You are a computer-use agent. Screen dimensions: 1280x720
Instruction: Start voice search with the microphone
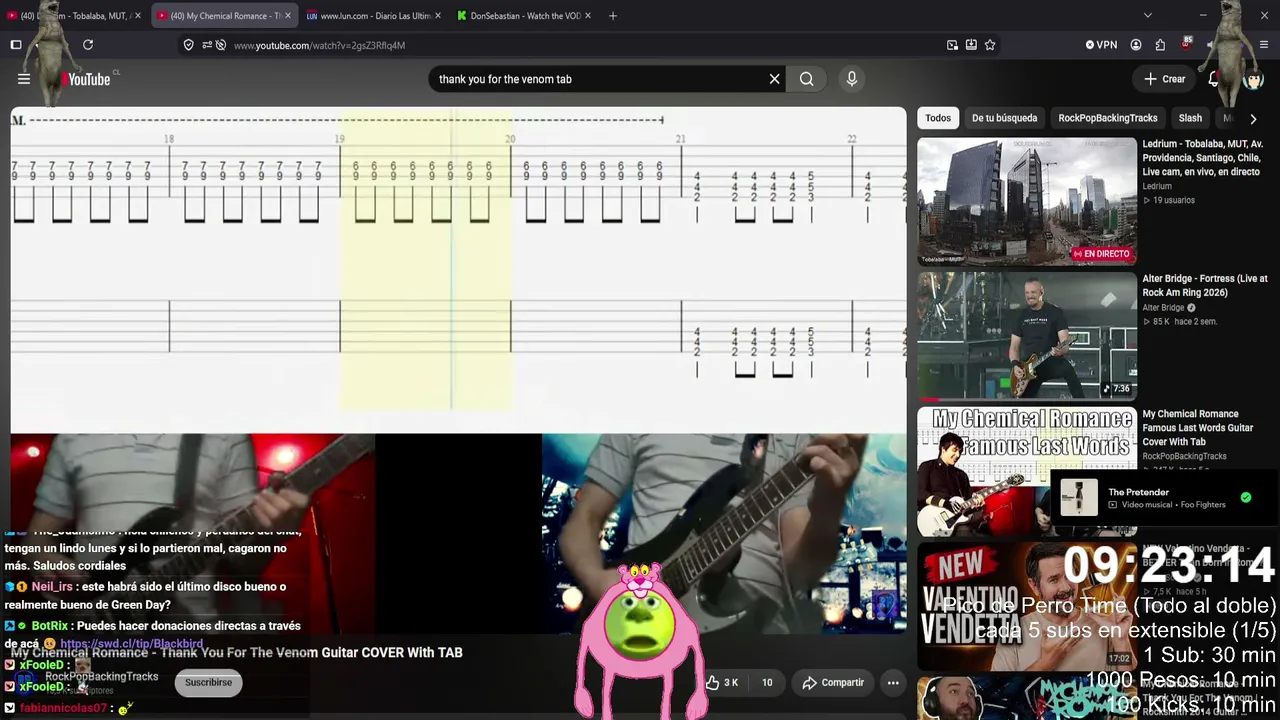click(852, 79)
